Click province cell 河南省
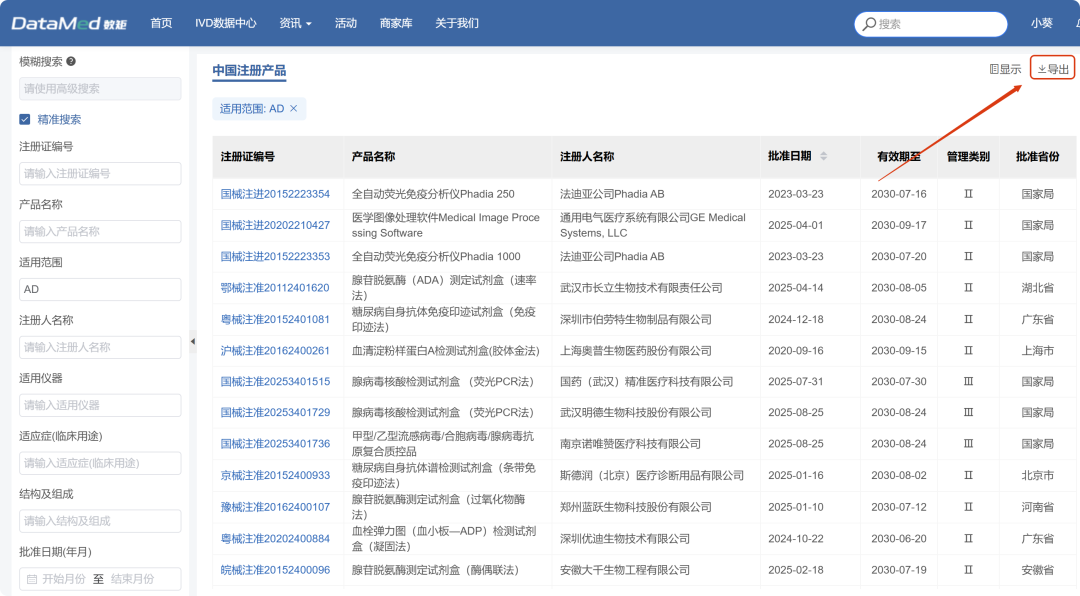Screen dimensions: 1080x596 [x=1037, y=507]
